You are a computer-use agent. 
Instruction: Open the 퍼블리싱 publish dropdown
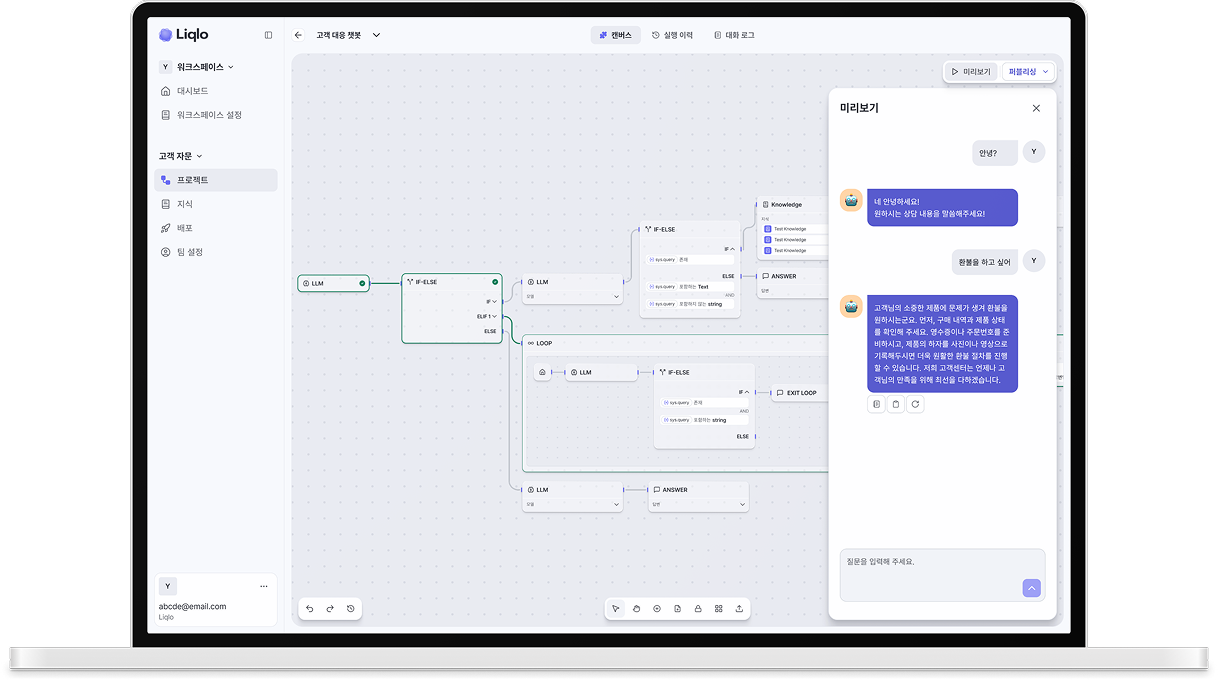pos(1046,72)
